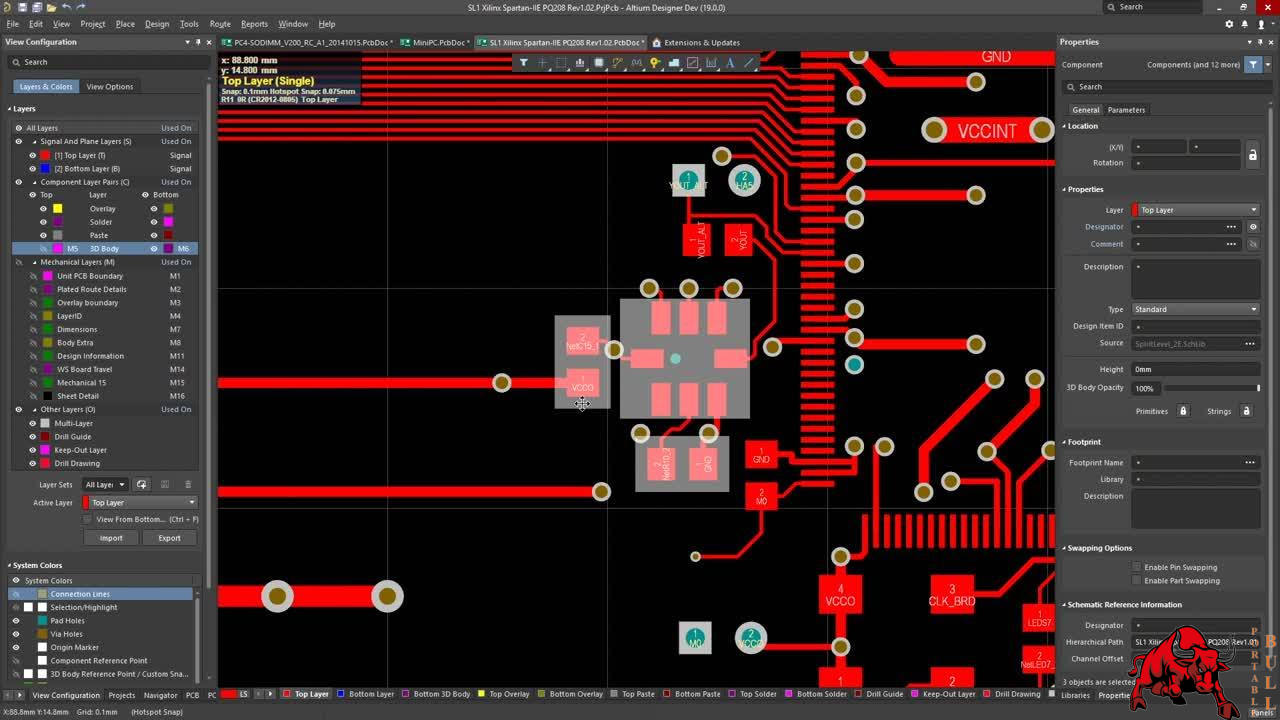Click the Export button
1280x720 pixels.
(169, 538)
